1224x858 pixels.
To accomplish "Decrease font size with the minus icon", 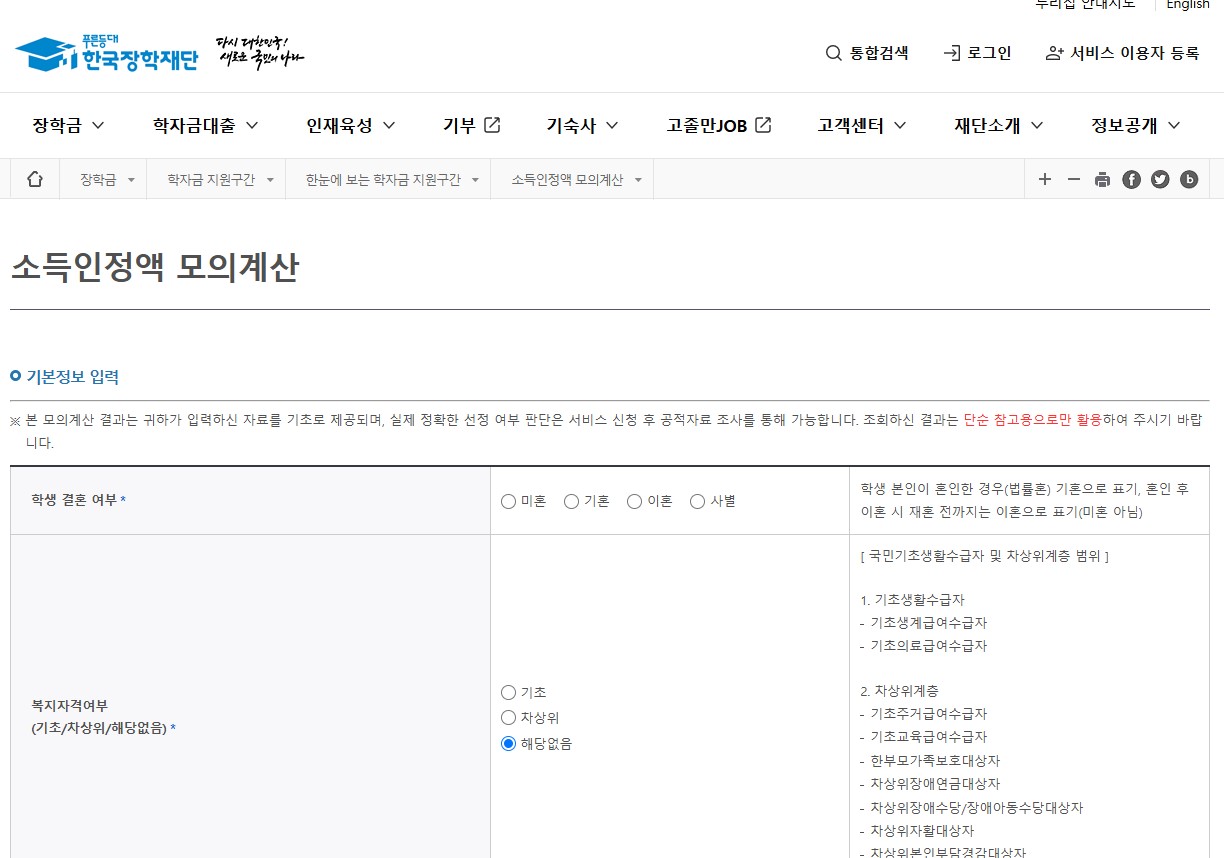I will point(1073,180).
